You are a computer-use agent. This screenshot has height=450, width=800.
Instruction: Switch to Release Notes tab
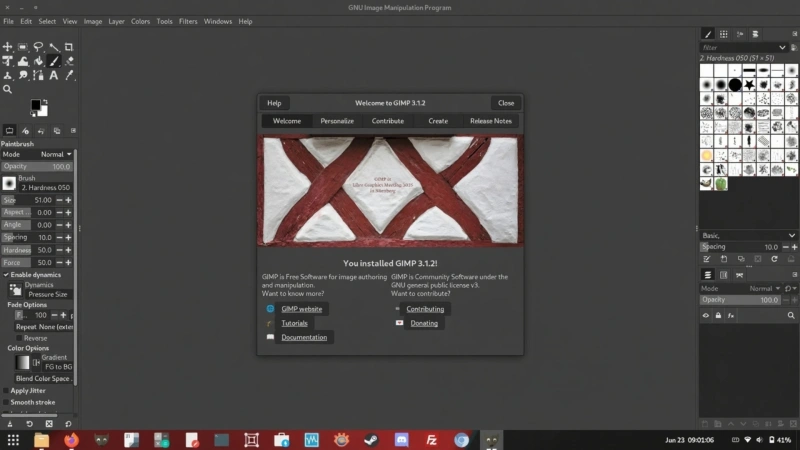click(490, 121)
